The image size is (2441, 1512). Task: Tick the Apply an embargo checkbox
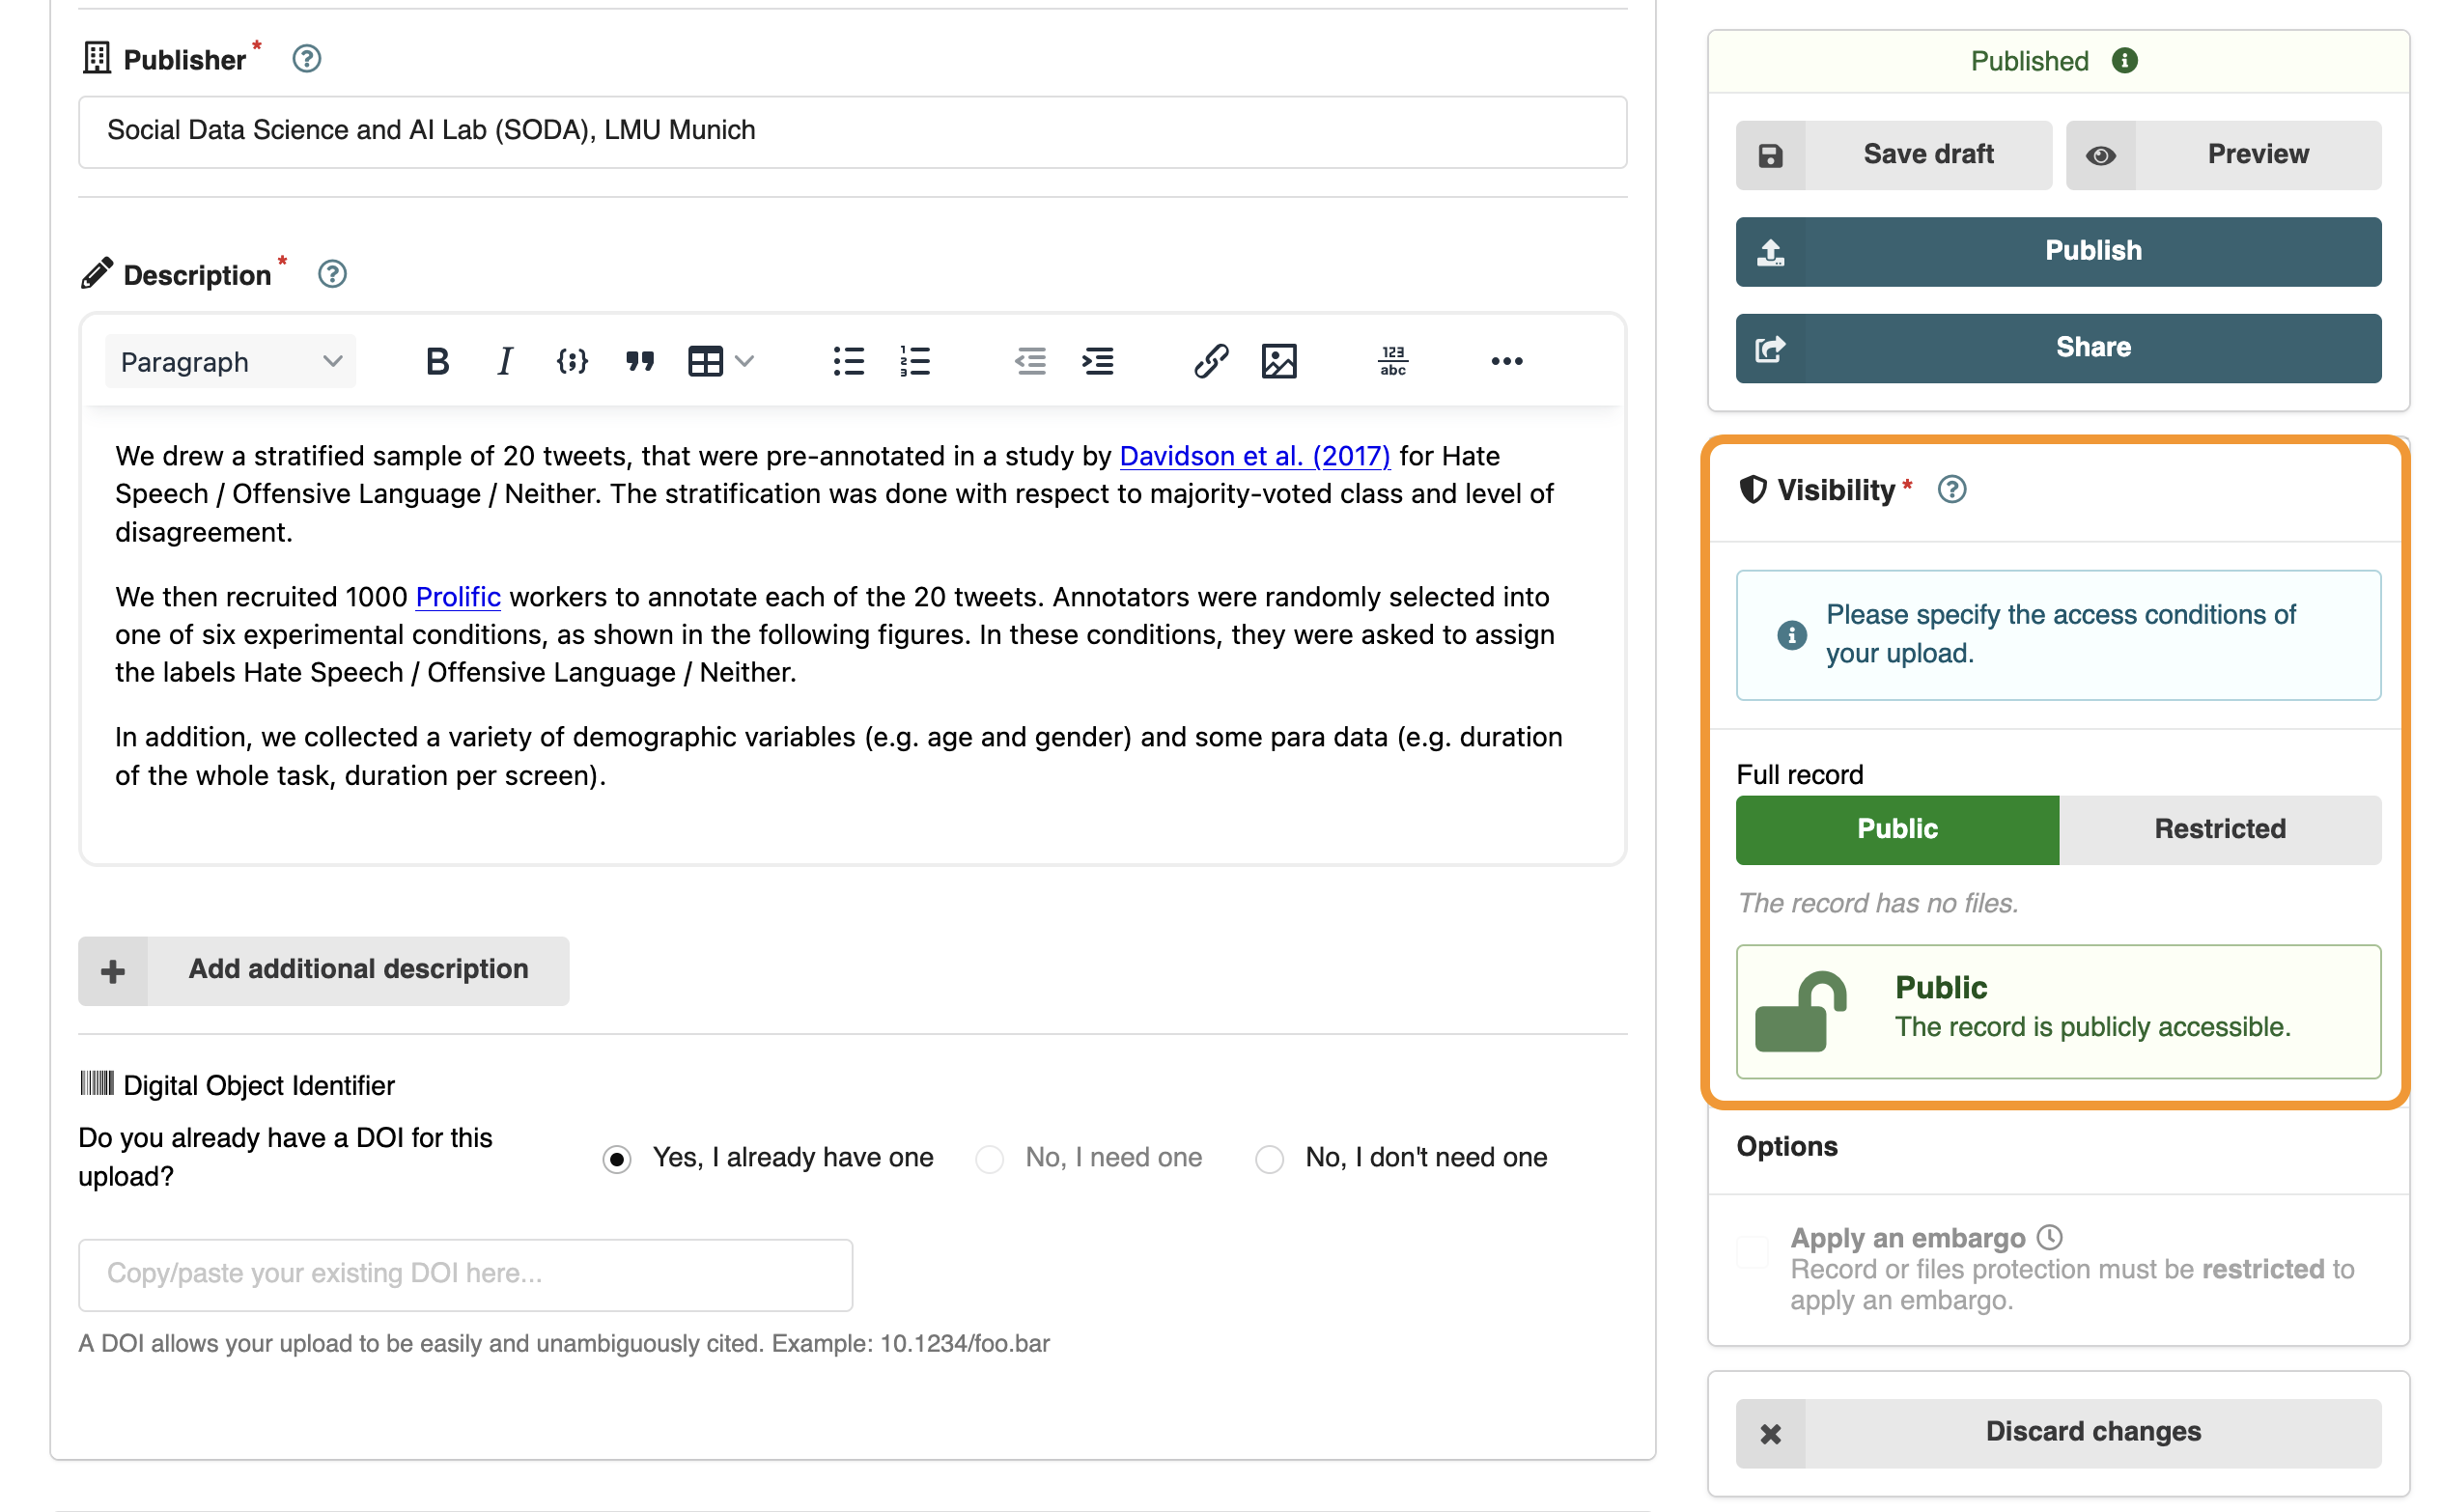tap(1752, 1252)
